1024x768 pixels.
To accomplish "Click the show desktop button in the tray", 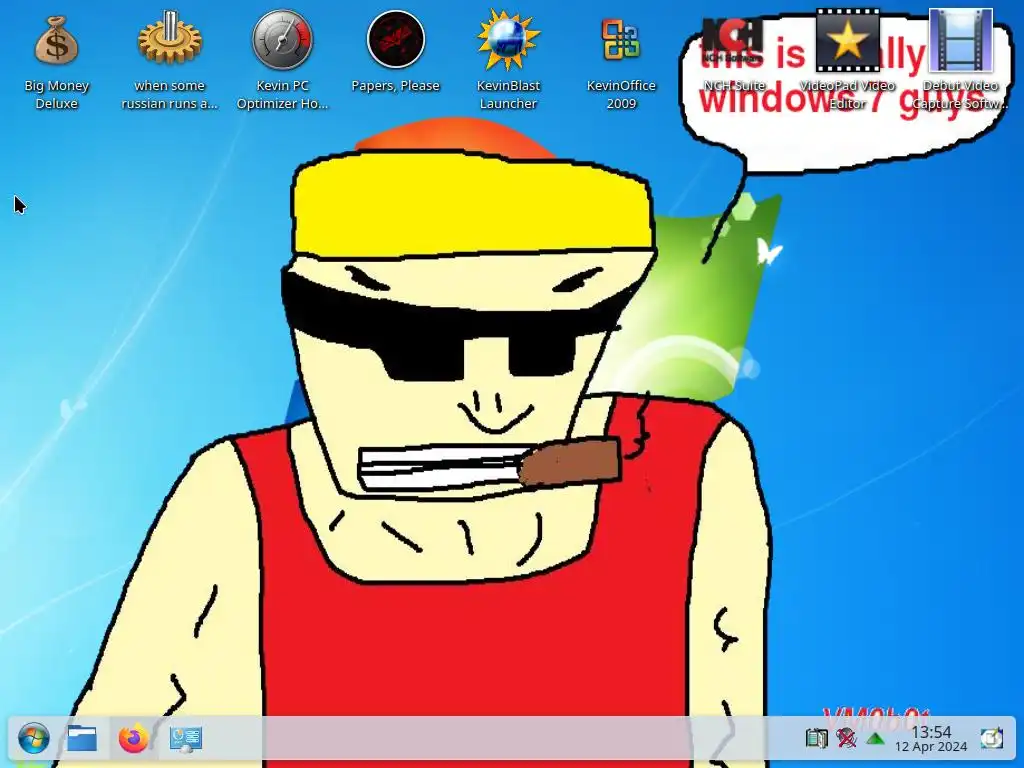I will (992, 739).
